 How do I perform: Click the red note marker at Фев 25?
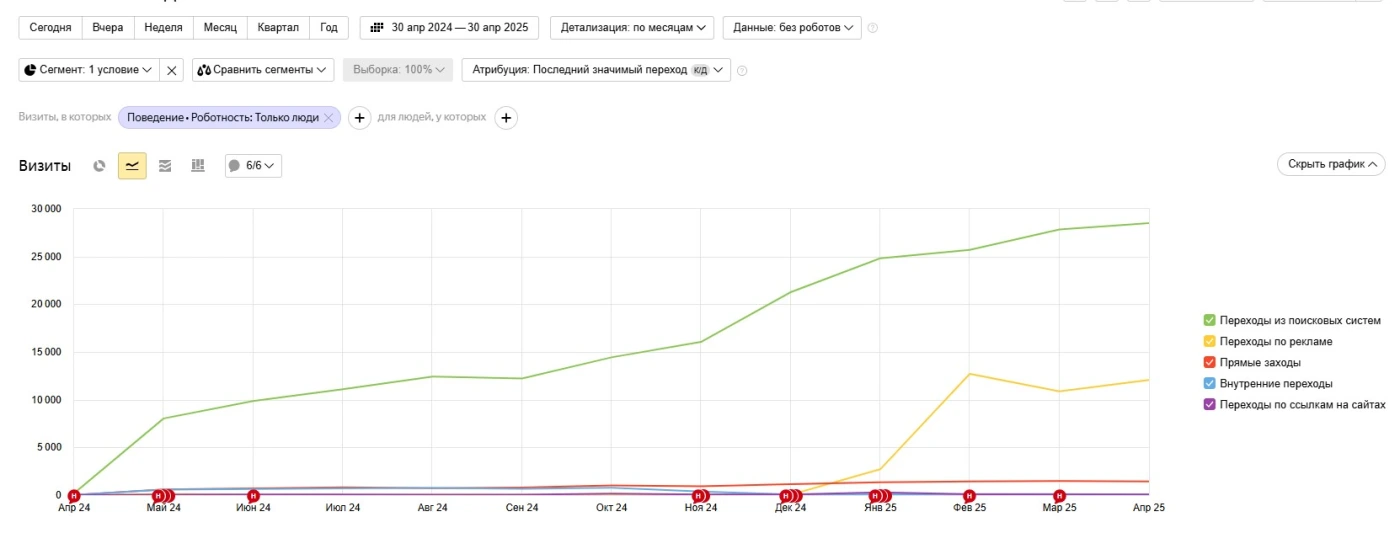(x=969, y=495)
